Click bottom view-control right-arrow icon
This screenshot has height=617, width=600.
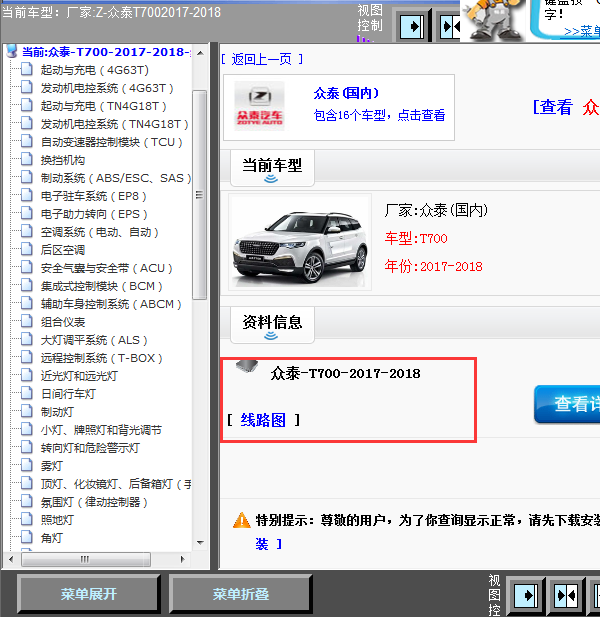(526, 595)
